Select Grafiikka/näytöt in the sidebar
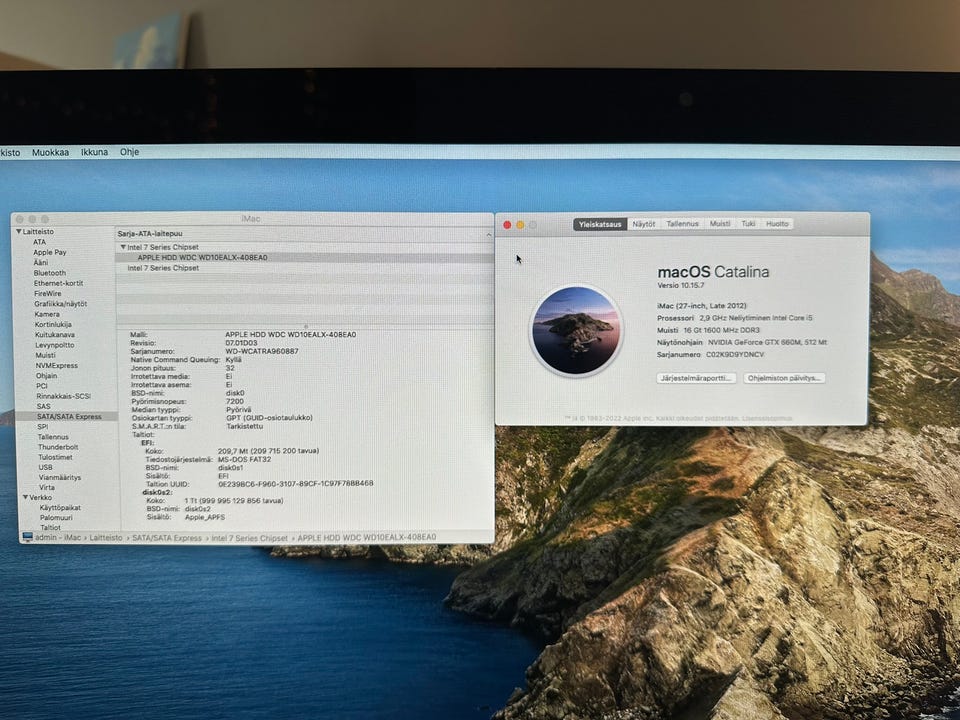 [x=61, y=304]
